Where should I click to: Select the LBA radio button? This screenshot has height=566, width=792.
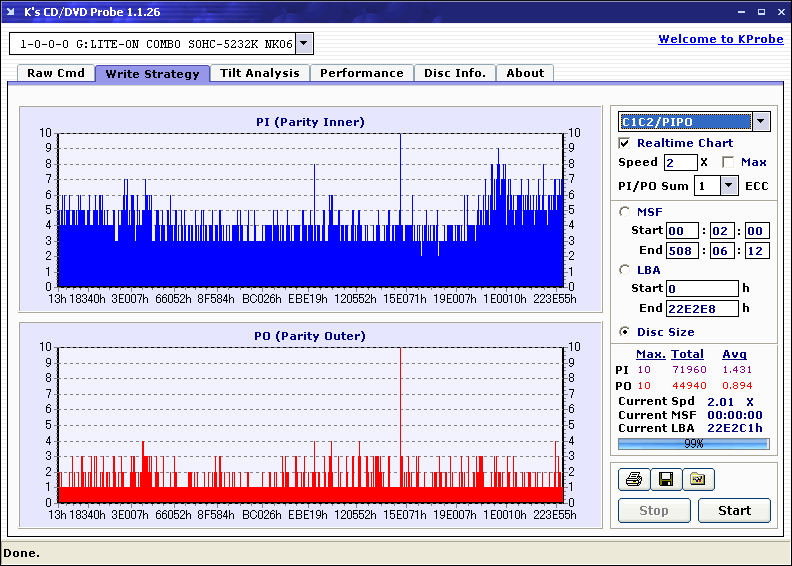click(x=625, y=270)
